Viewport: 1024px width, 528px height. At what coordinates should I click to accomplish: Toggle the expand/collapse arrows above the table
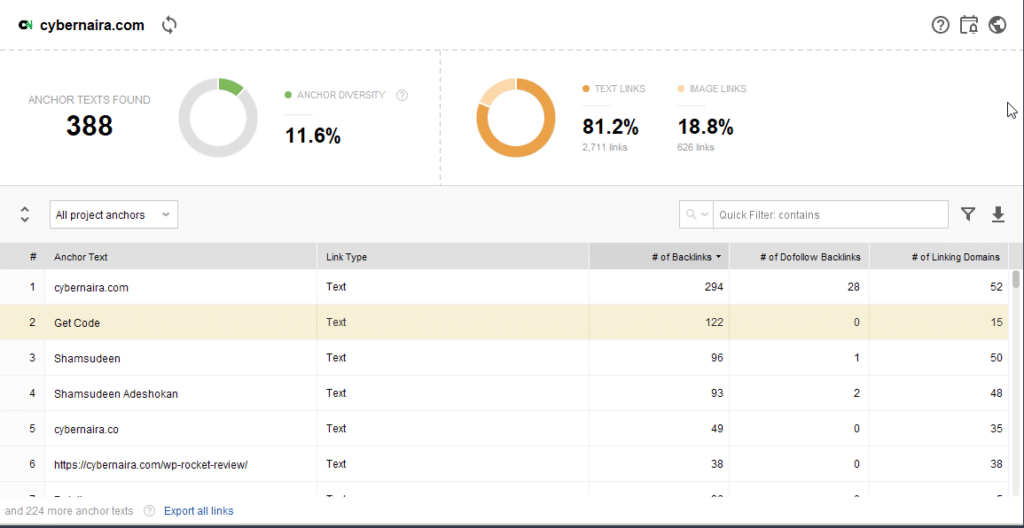tap(25, 215)
